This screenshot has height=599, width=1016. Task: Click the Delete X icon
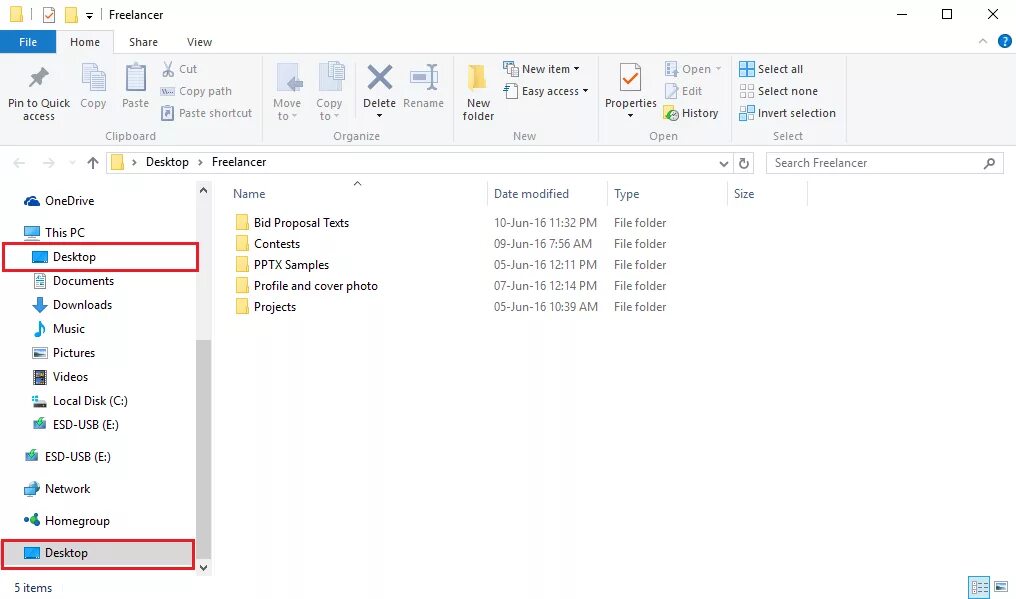click(380, 77)
